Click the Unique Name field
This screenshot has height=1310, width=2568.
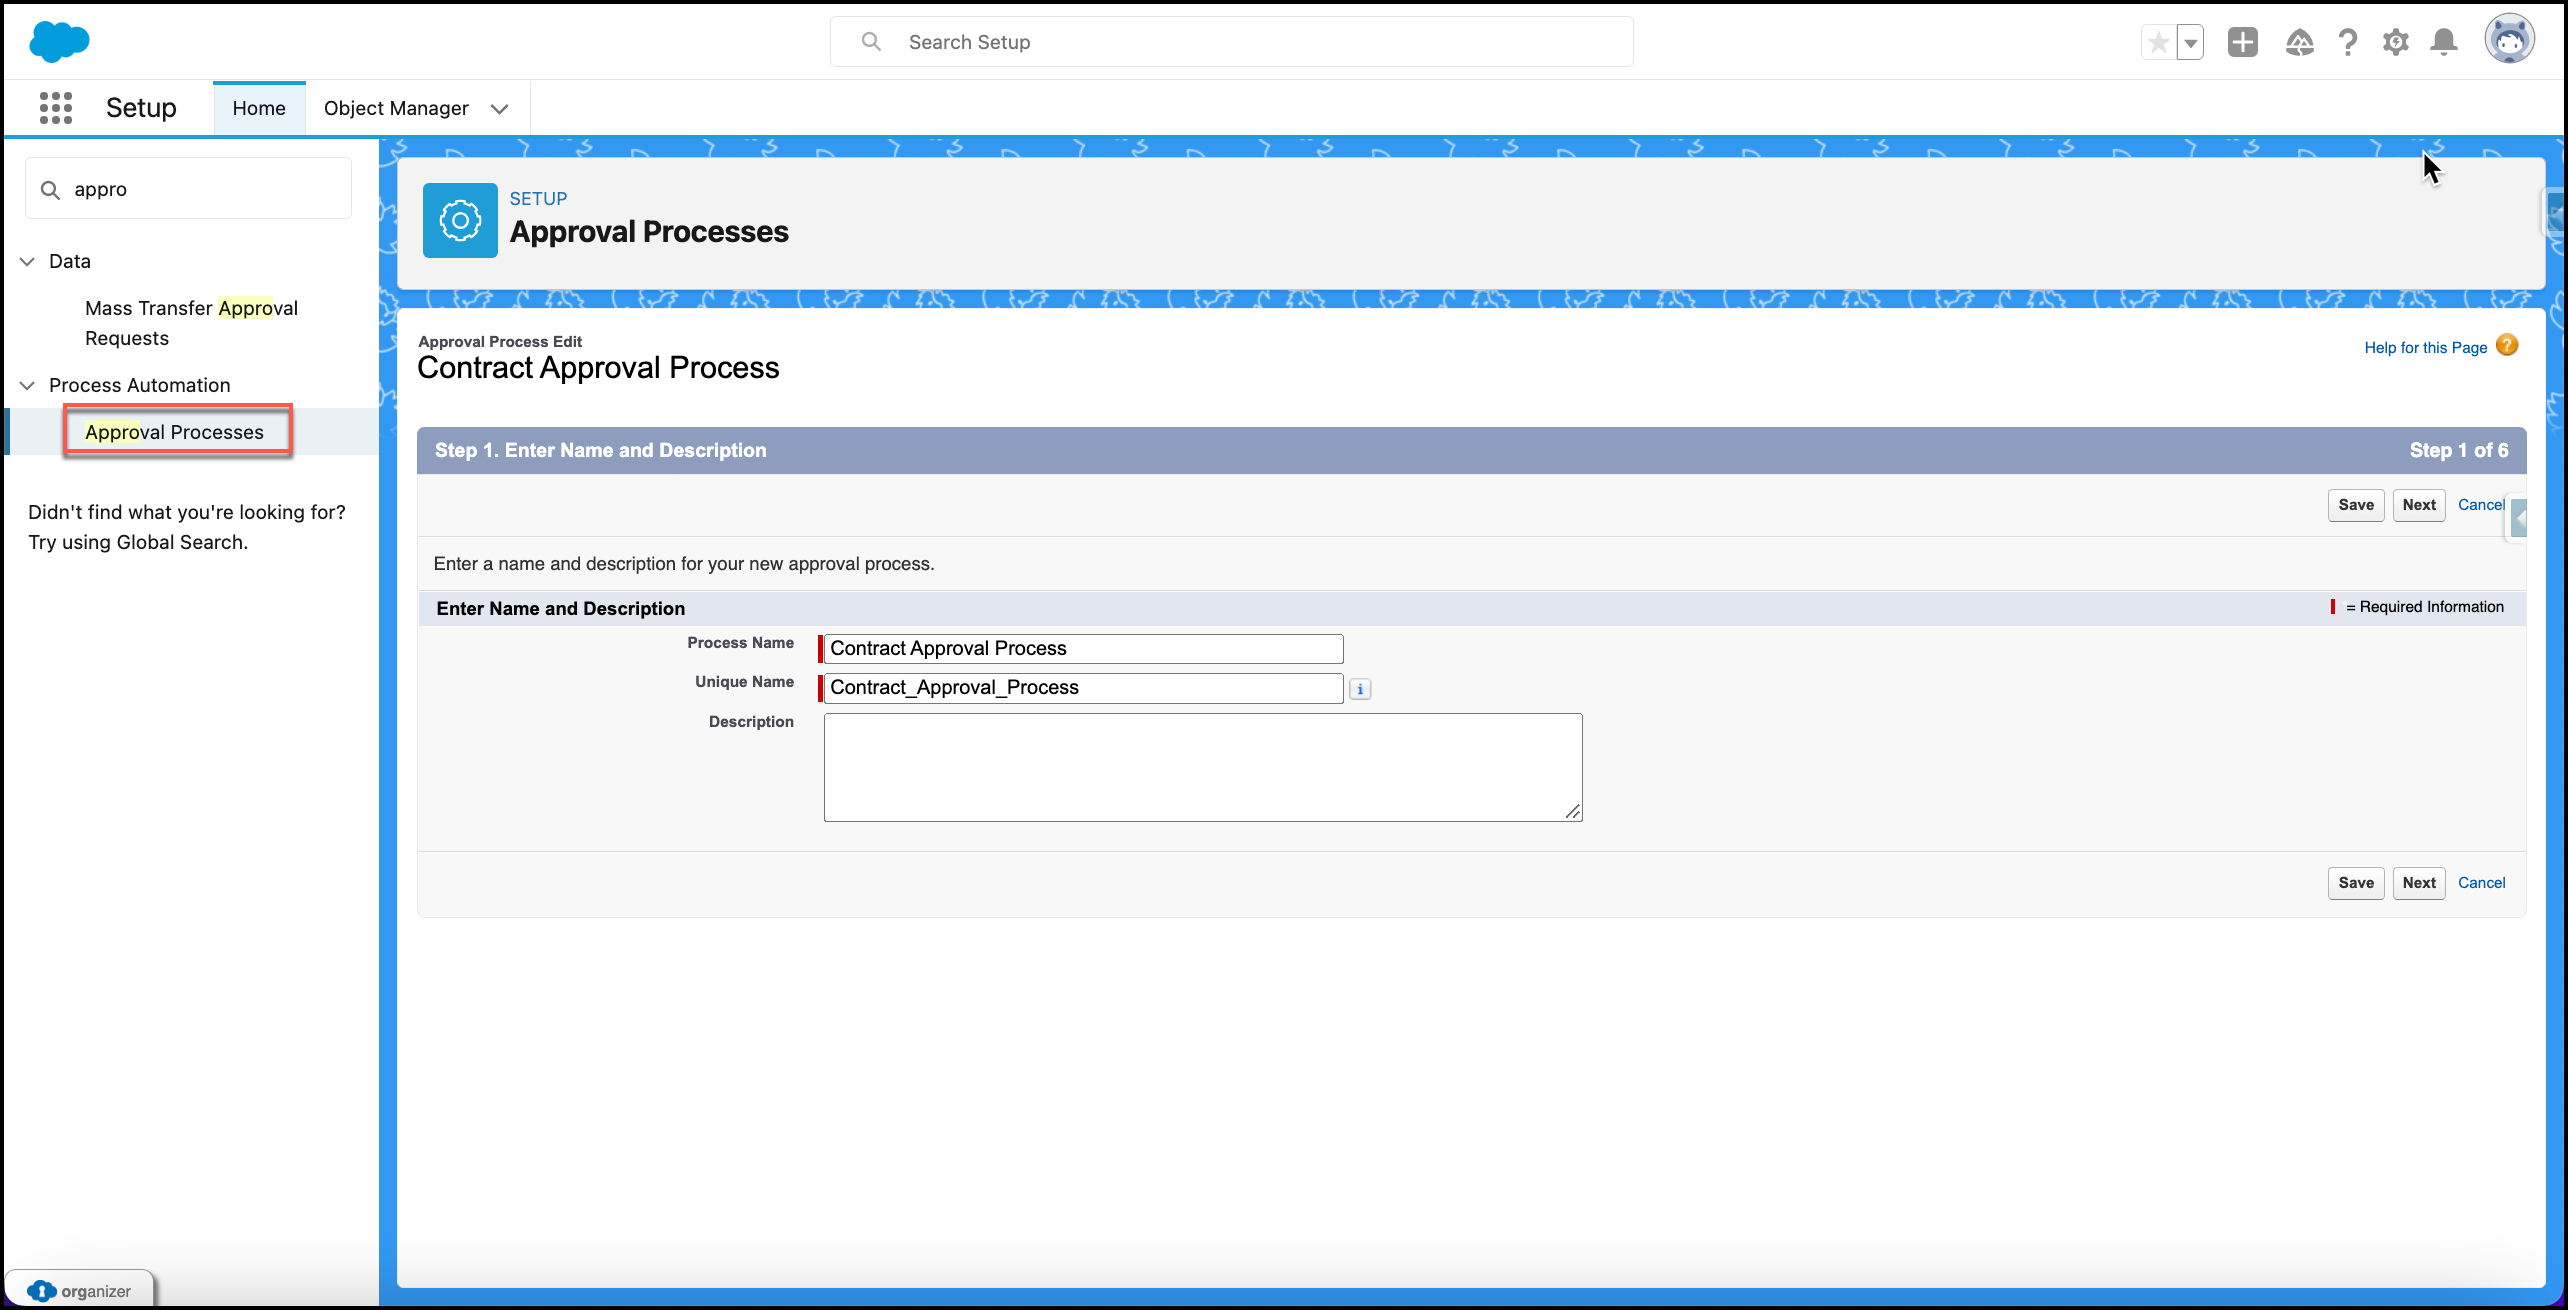(1083, 688)
